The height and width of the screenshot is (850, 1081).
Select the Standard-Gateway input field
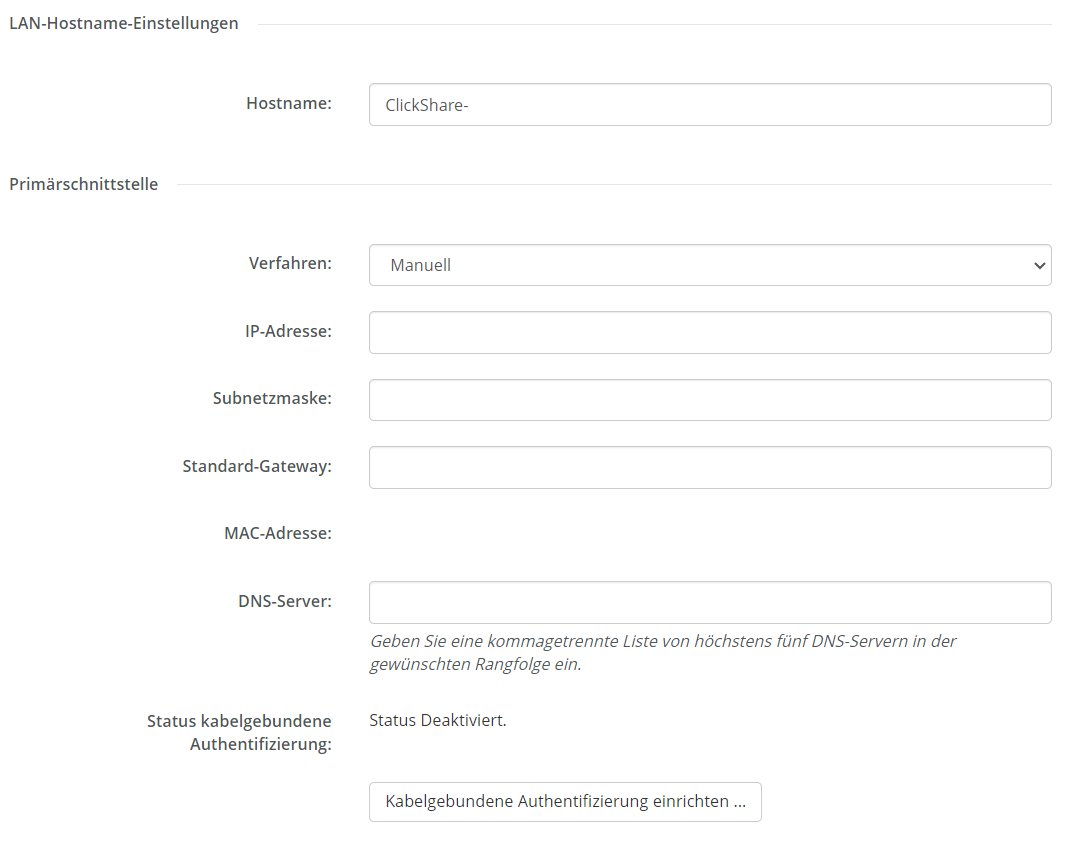click(x=710, y=467)
